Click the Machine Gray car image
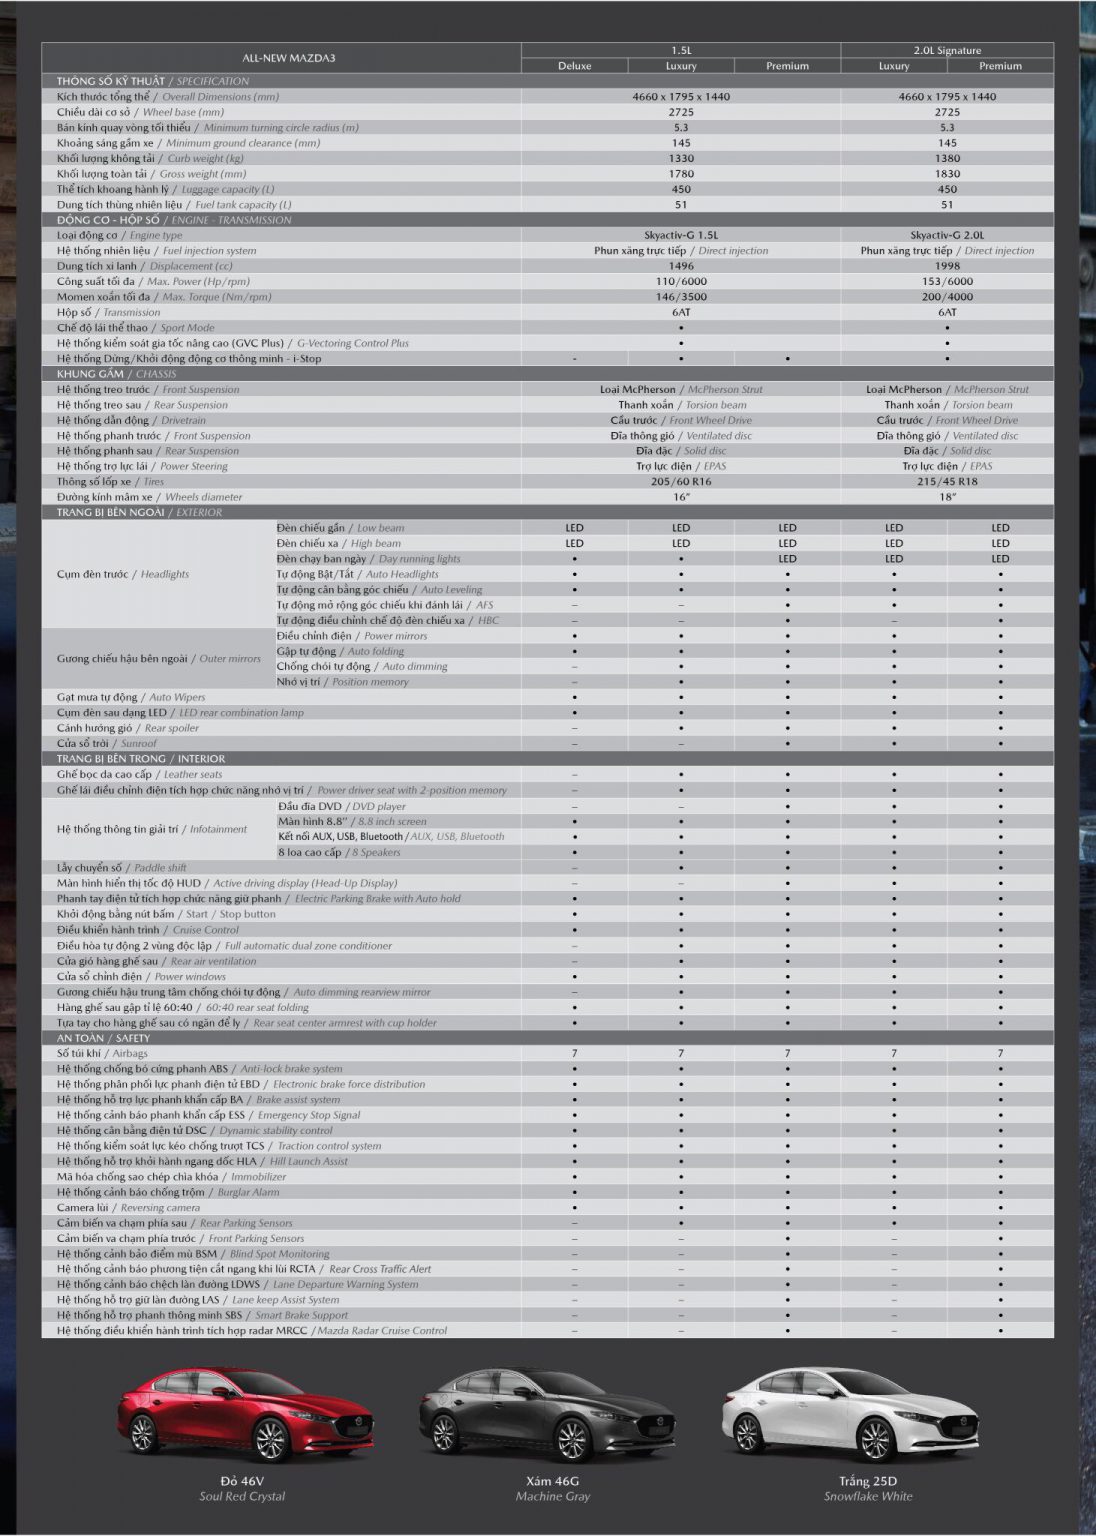The height and width of the screenshot is (1536, 1096). pyautogui.click(x=546, y=1416)
